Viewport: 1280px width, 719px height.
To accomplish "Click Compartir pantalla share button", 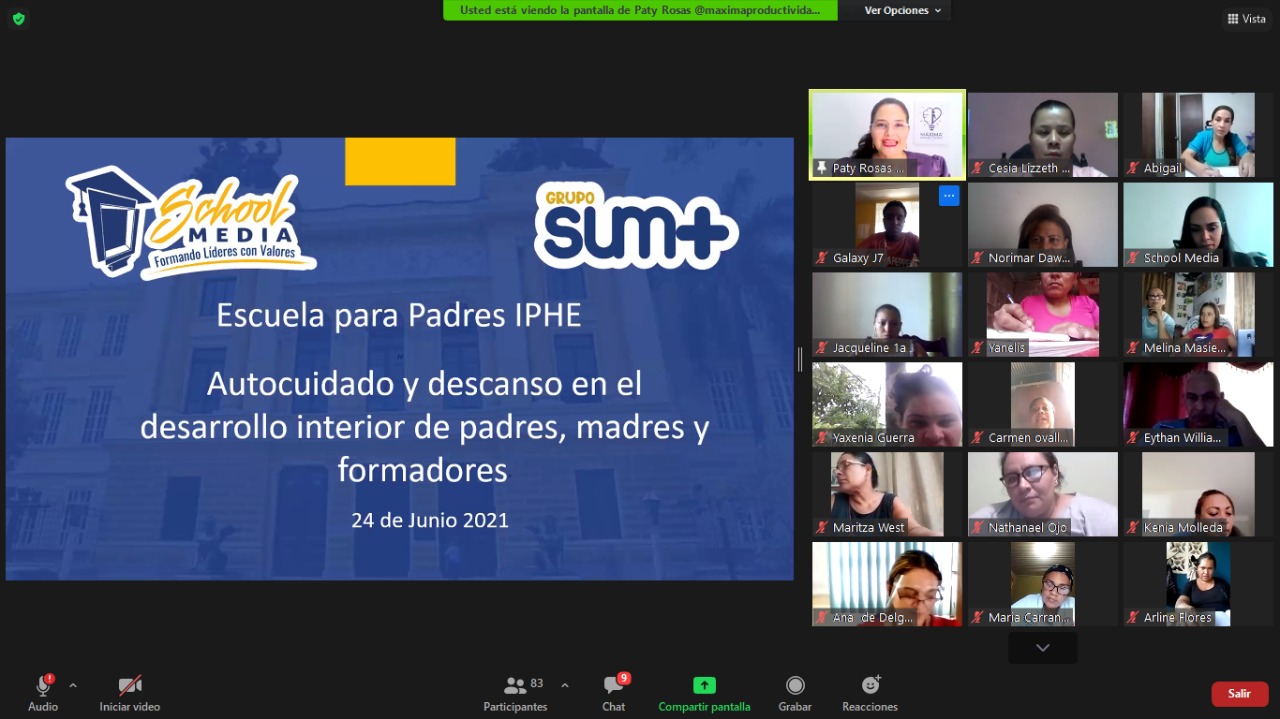I will pyautogui.click(x=704, y=693).
